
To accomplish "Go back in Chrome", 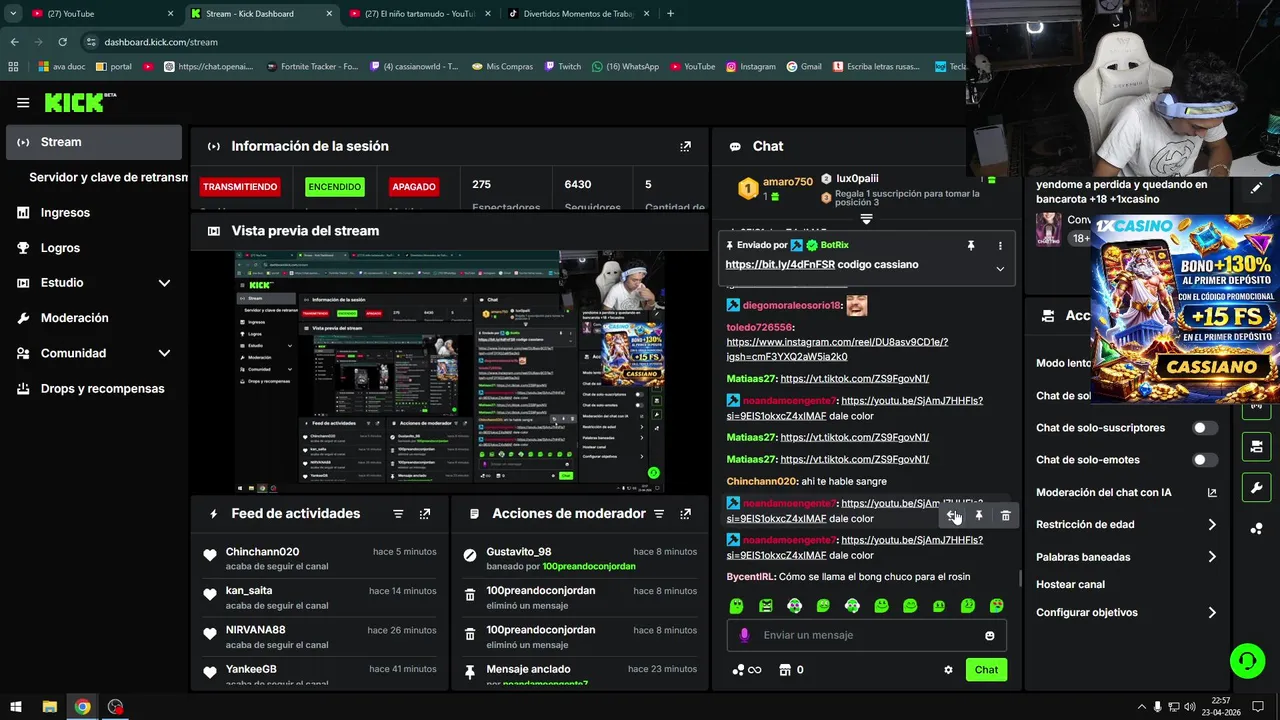I will point(14,42).
